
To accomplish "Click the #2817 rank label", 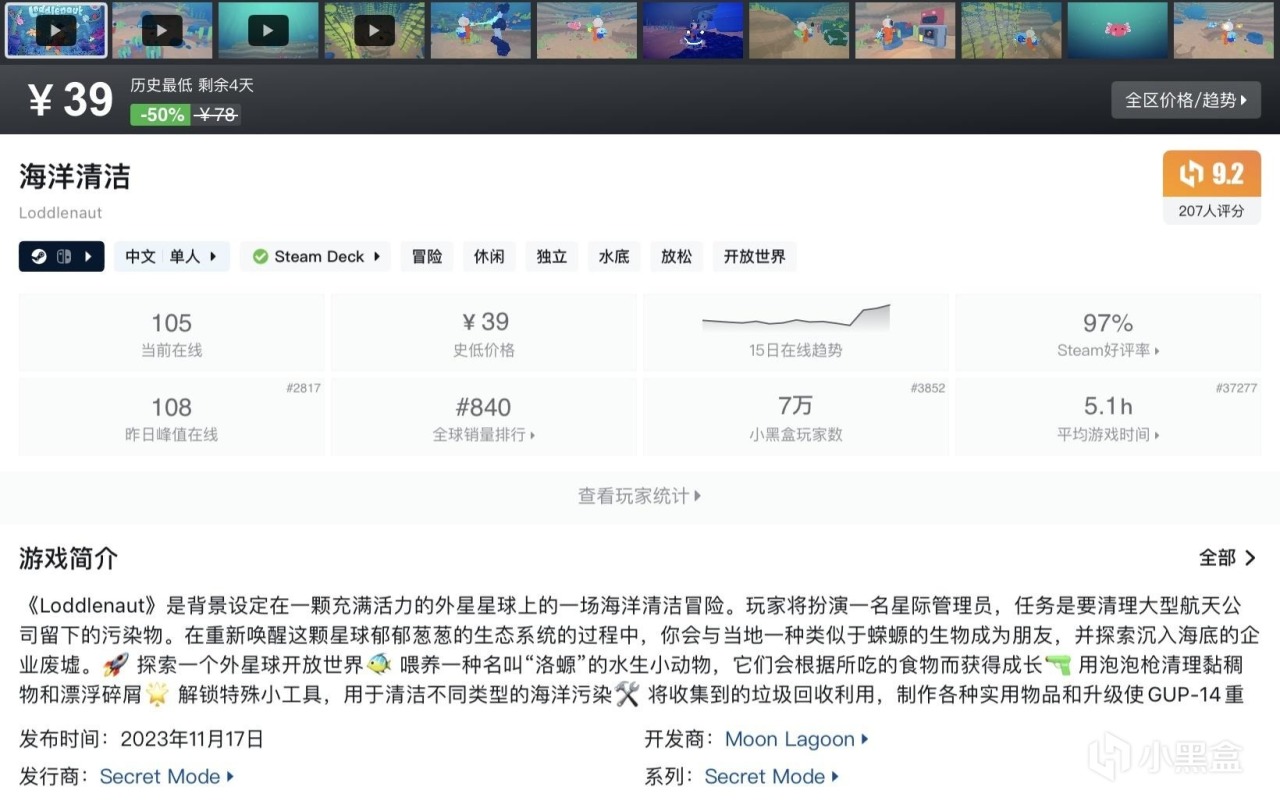I will coord(302,388).
